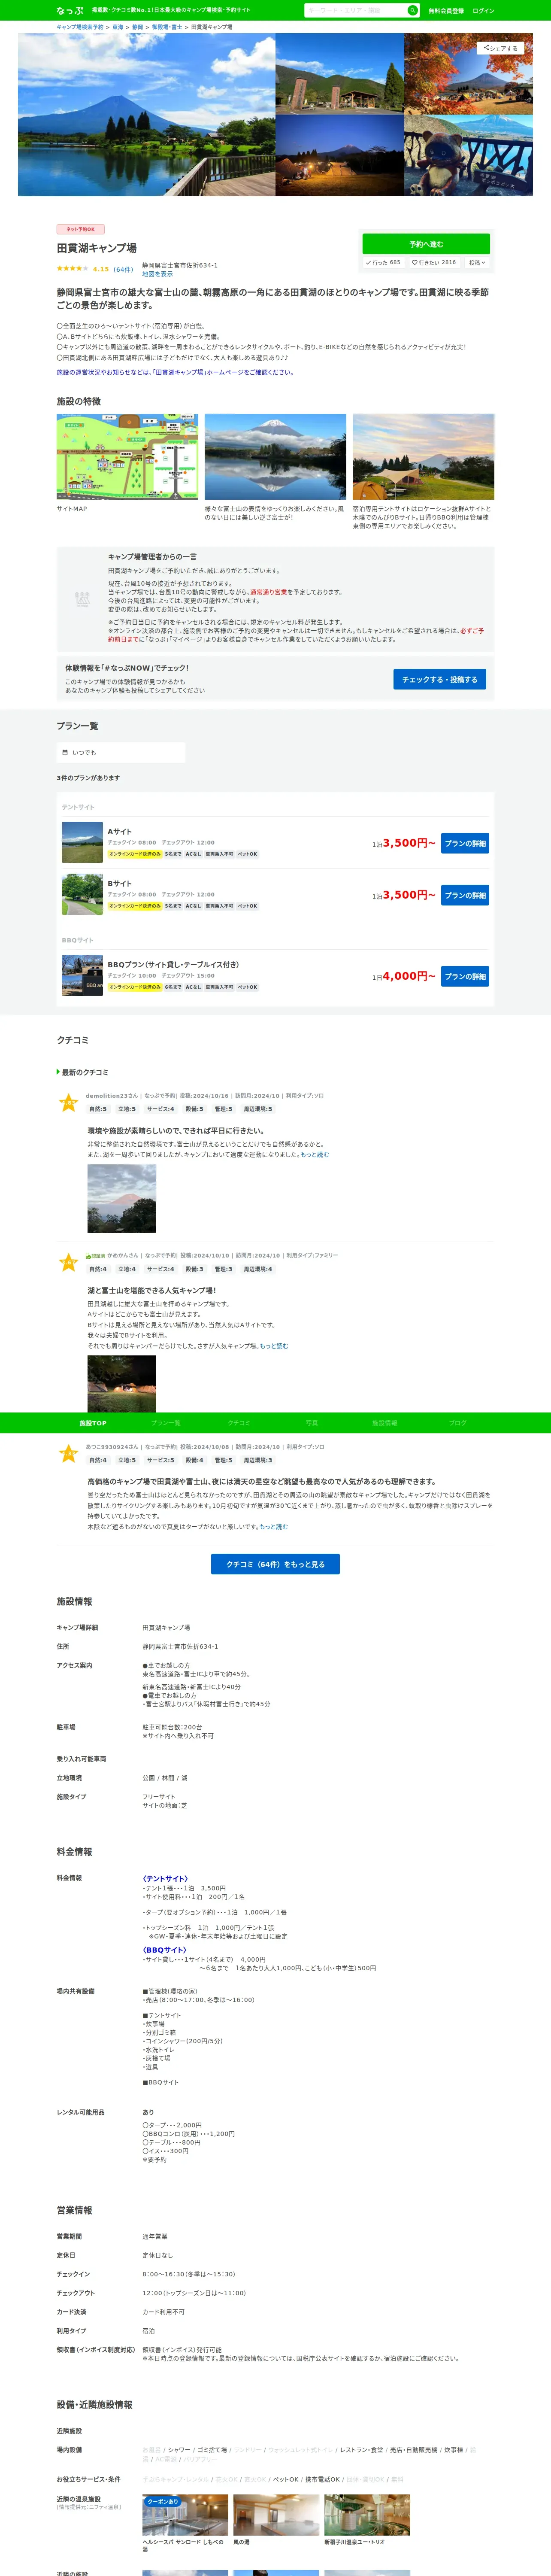Select the クチコミ tab in green bar

[x=239, y=1423]
